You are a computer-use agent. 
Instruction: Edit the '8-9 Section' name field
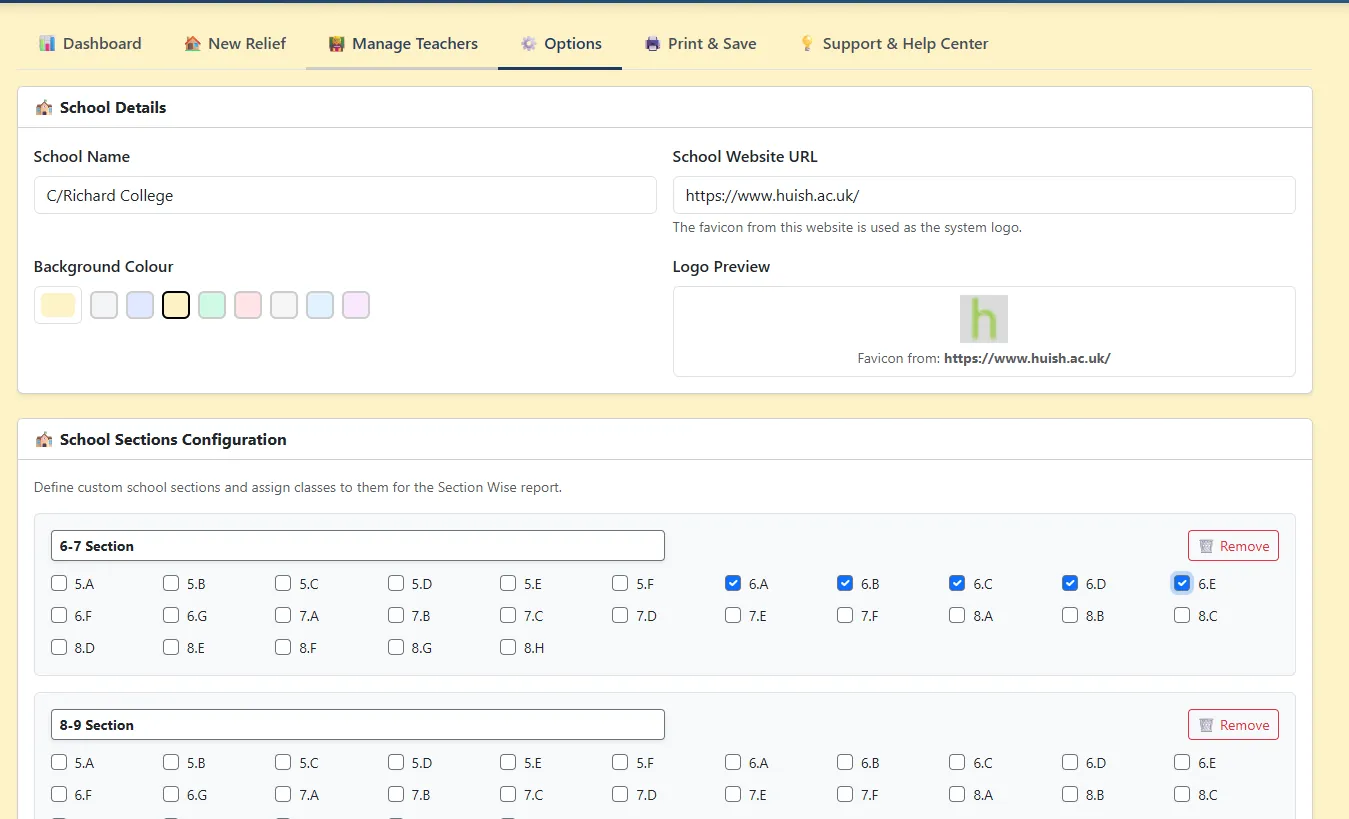pos(358,725)
